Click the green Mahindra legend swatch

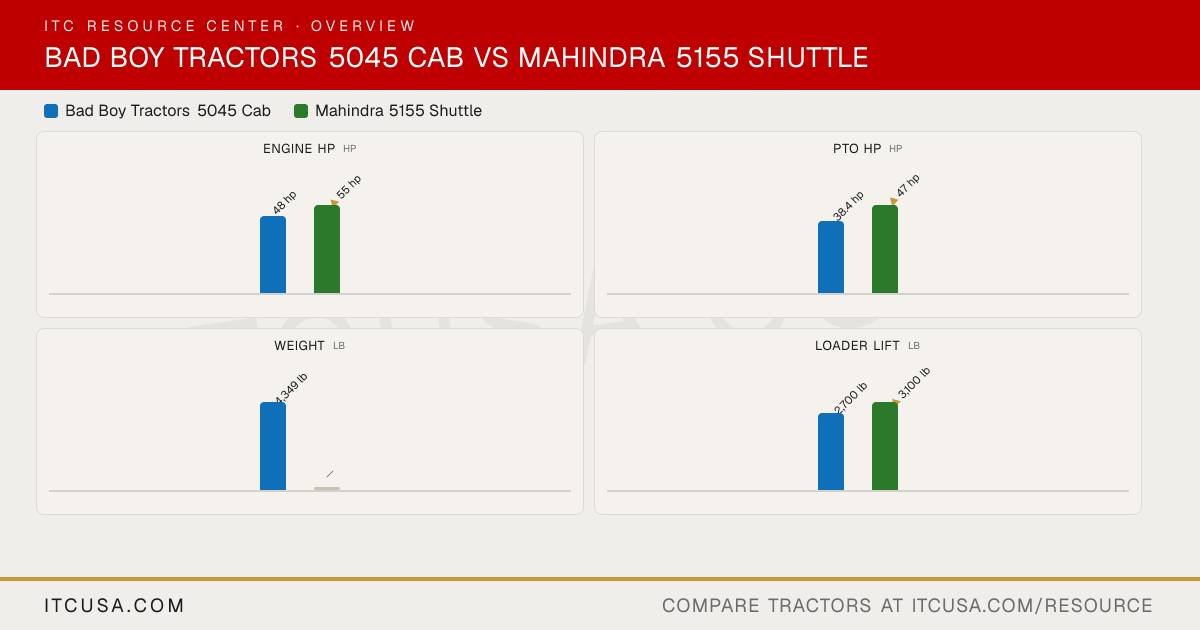pos(301,111)
